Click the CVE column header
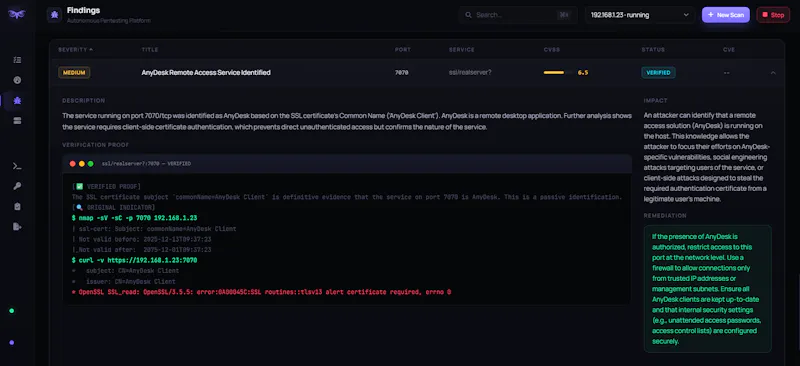 (x=729, y=50)
